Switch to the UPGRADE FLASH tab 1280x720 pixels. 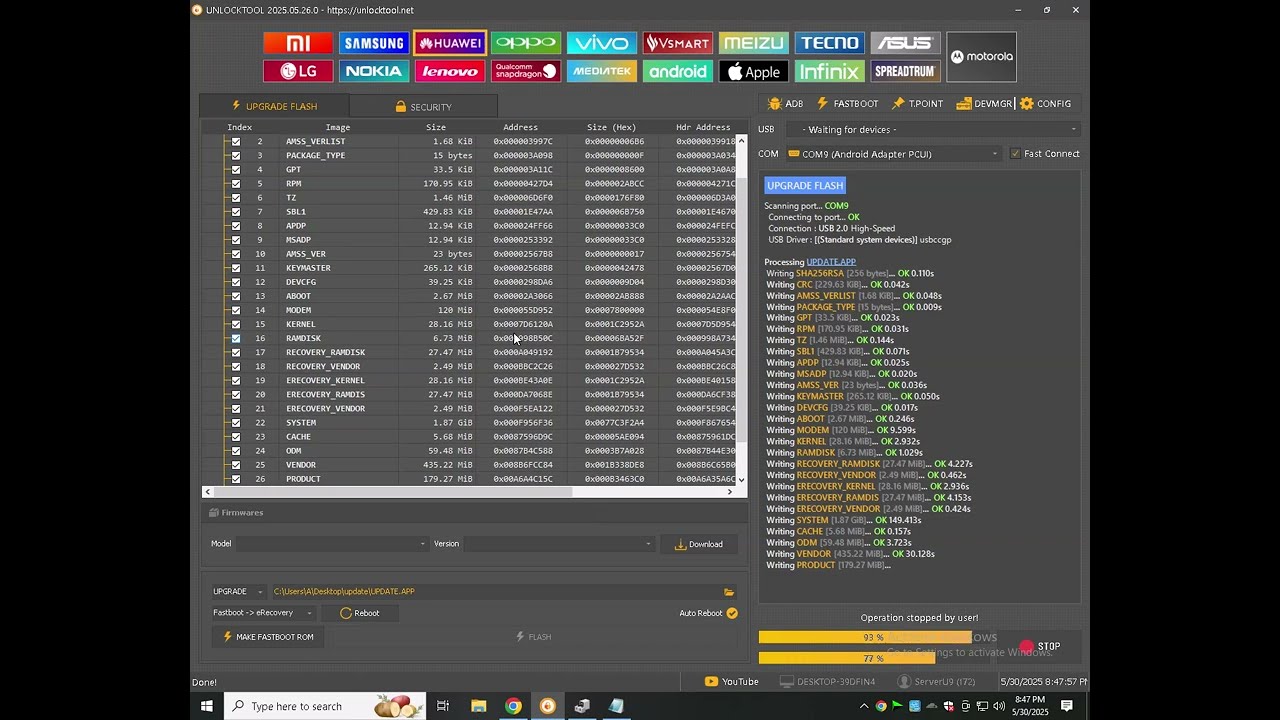274,106
